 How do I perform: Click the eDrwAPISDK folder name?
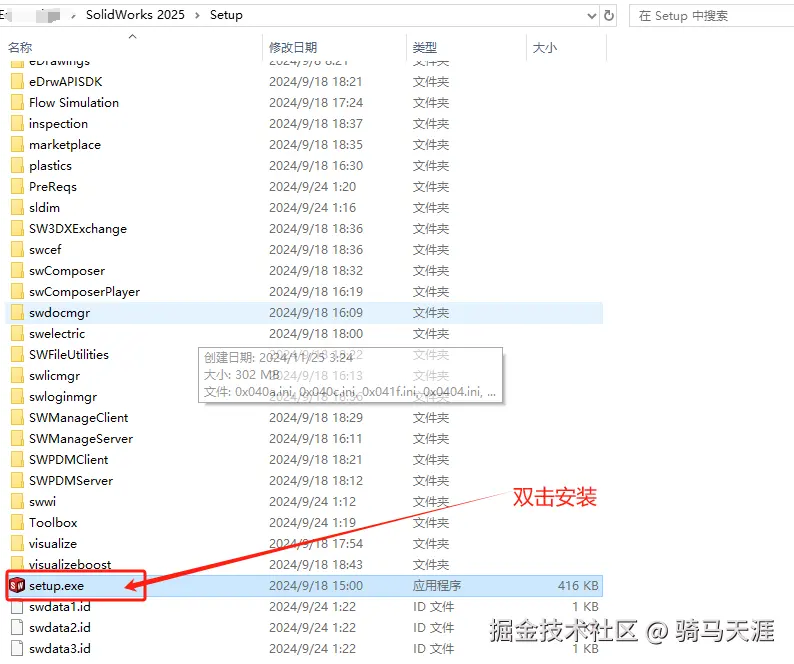(x=65, y=82)
